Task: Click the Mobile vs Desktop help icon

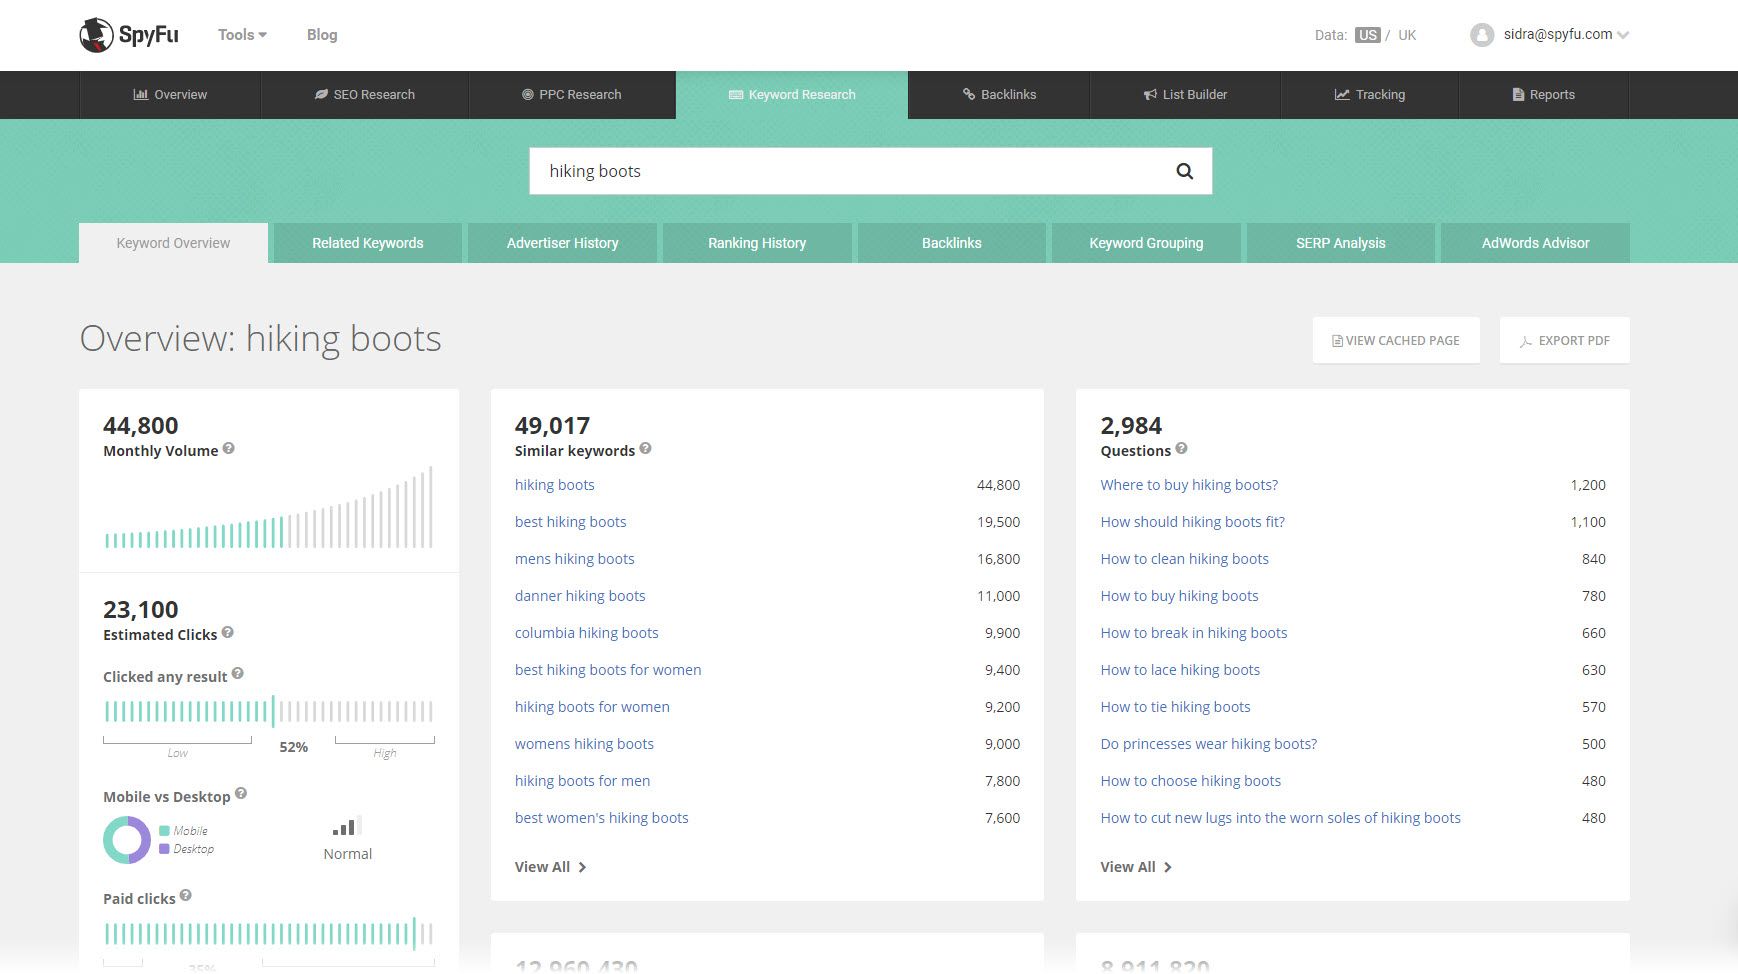Action: point(241,794)
